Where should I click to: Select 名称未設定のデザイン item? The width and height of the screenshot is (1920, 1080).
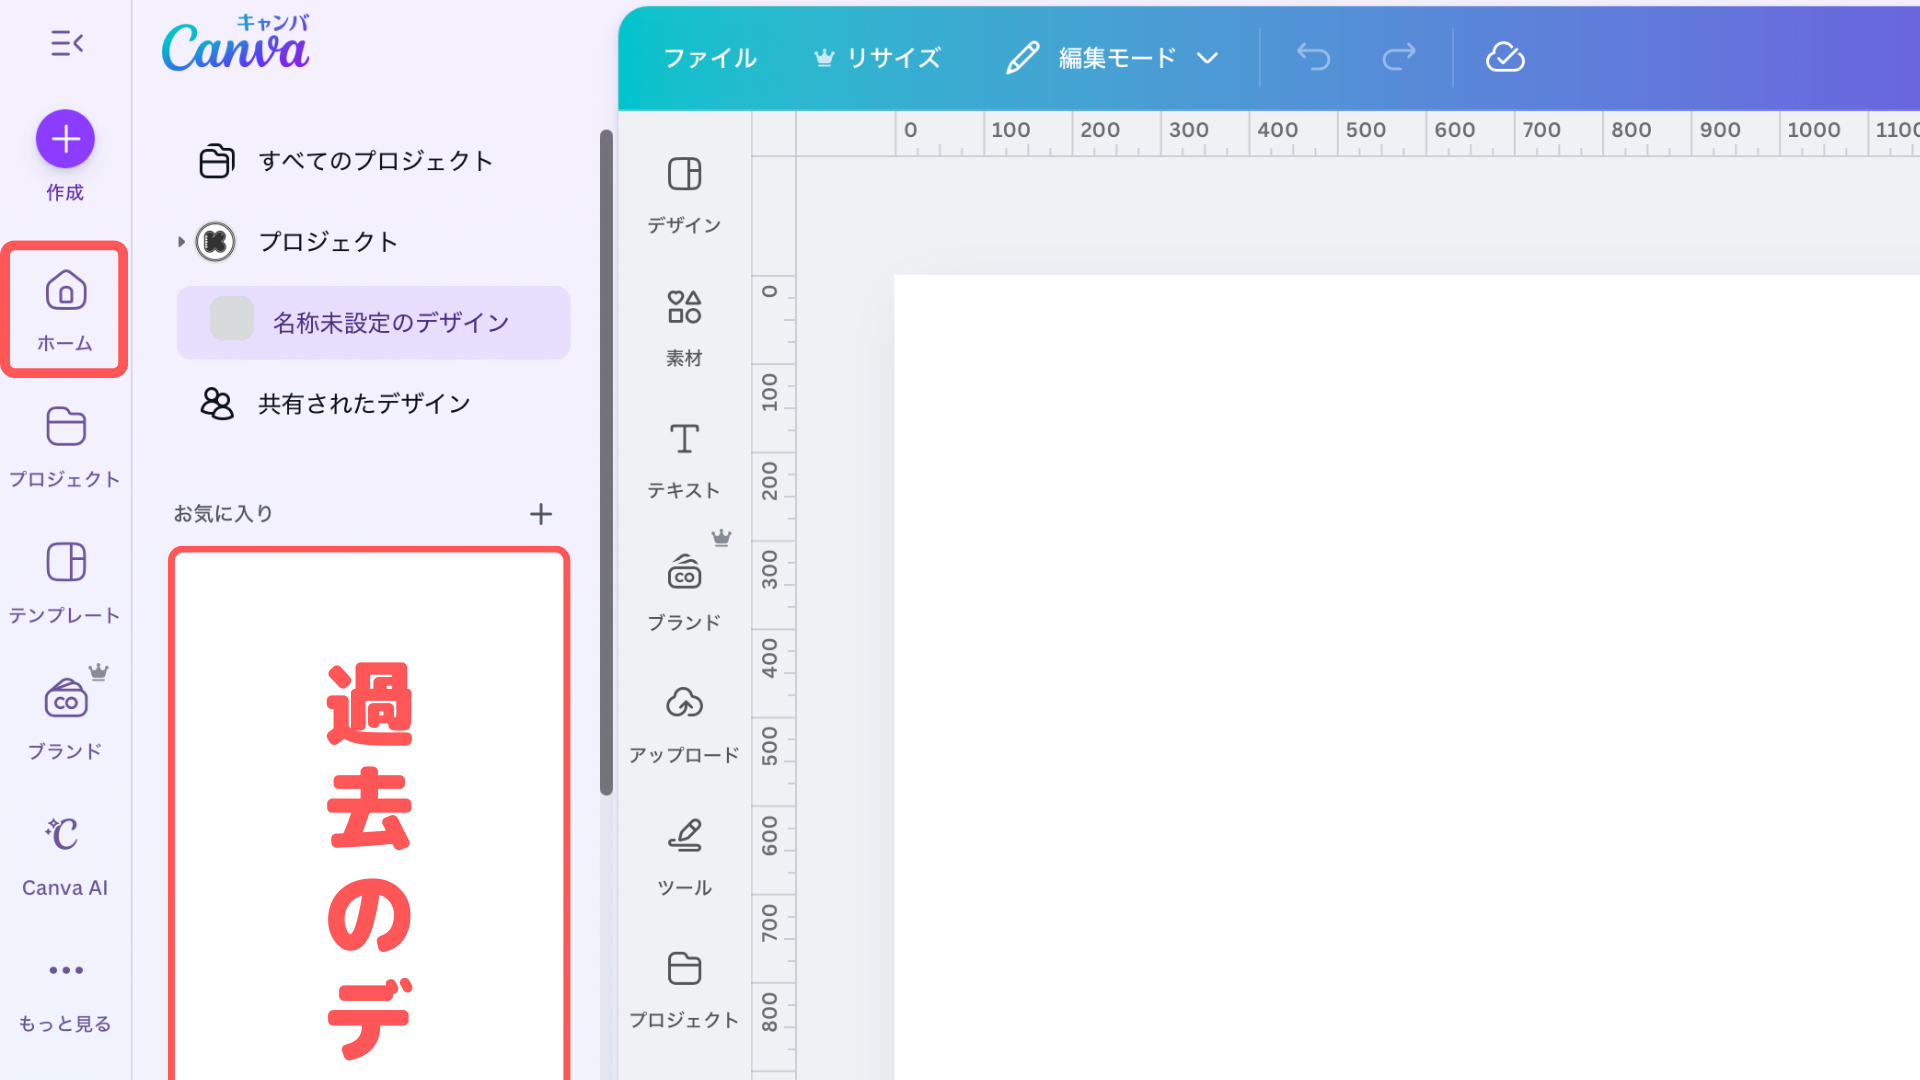374,323
